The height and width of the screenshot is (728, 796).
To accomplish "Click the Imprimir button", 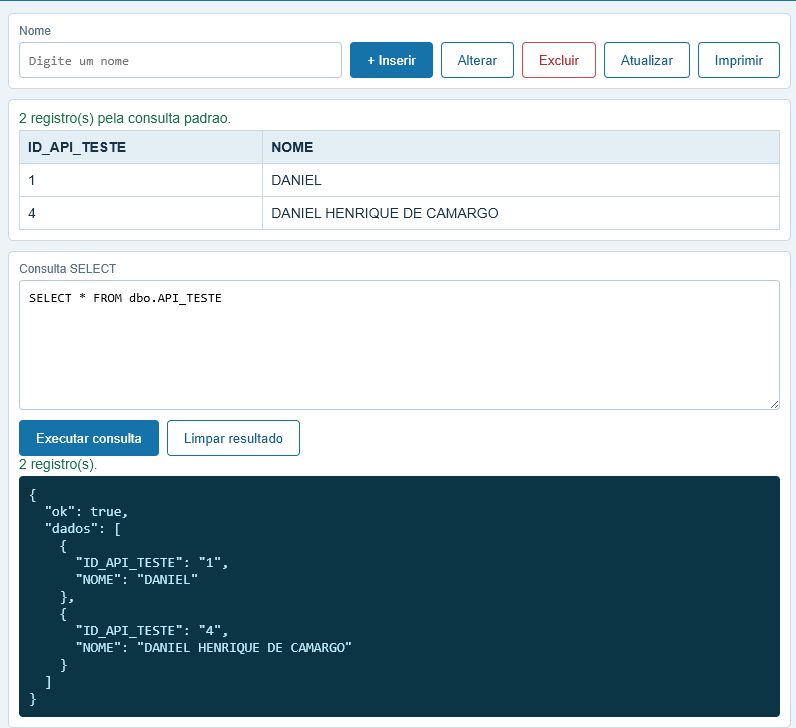I will pos(739,60).
